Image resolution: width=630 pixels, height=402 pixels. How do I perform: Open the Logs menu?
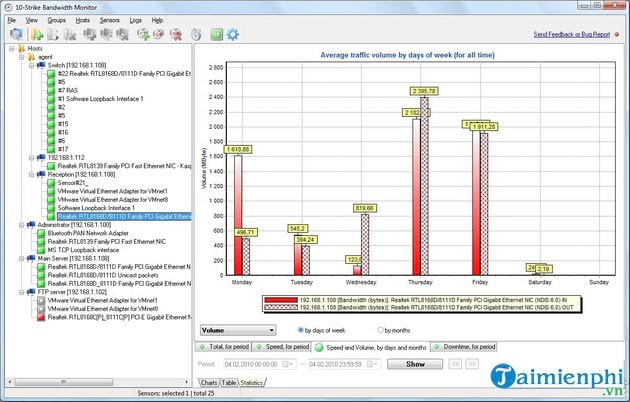tap(135, 20)
